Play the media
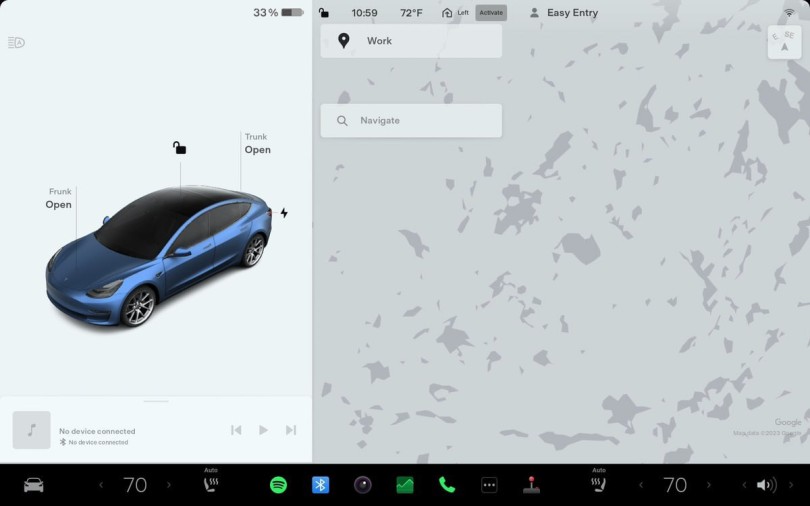810x506 pixels. [263, 430]
